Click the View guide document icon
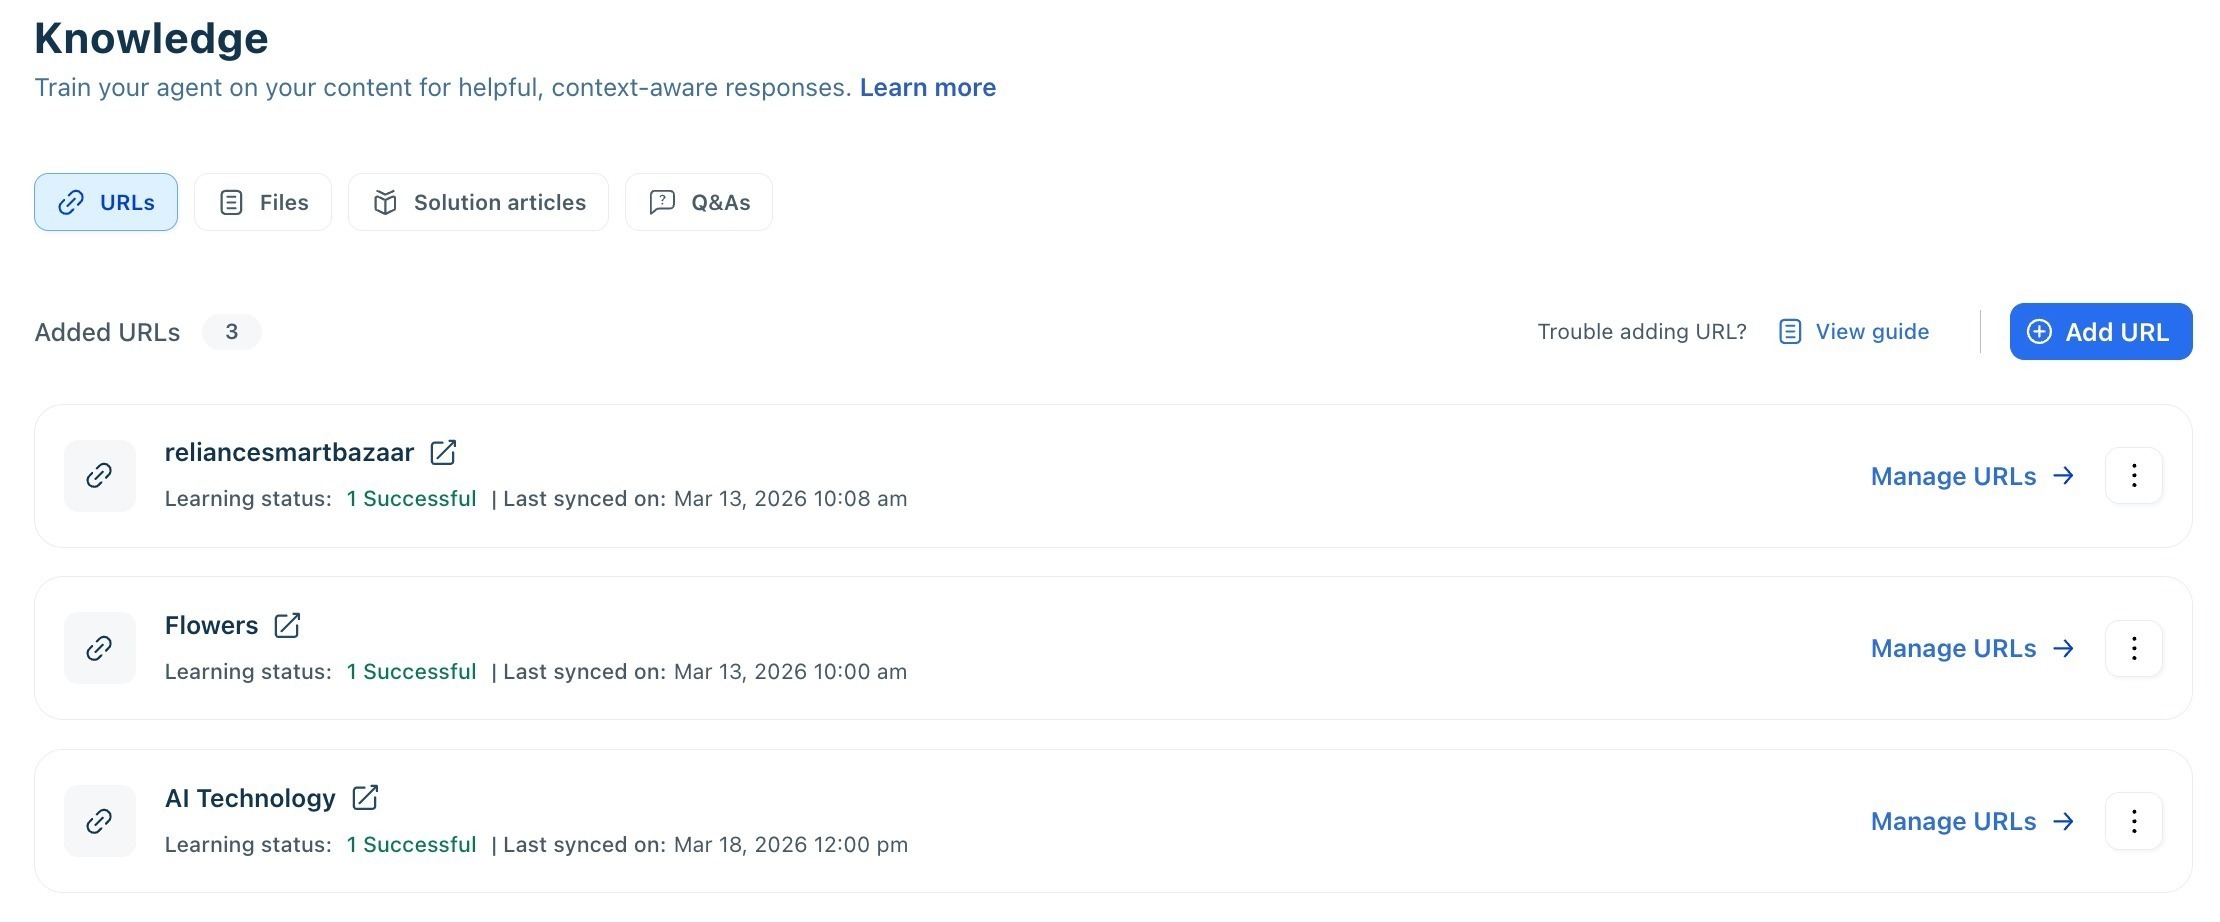The image size is (2220, 922). pos(1790,332)
